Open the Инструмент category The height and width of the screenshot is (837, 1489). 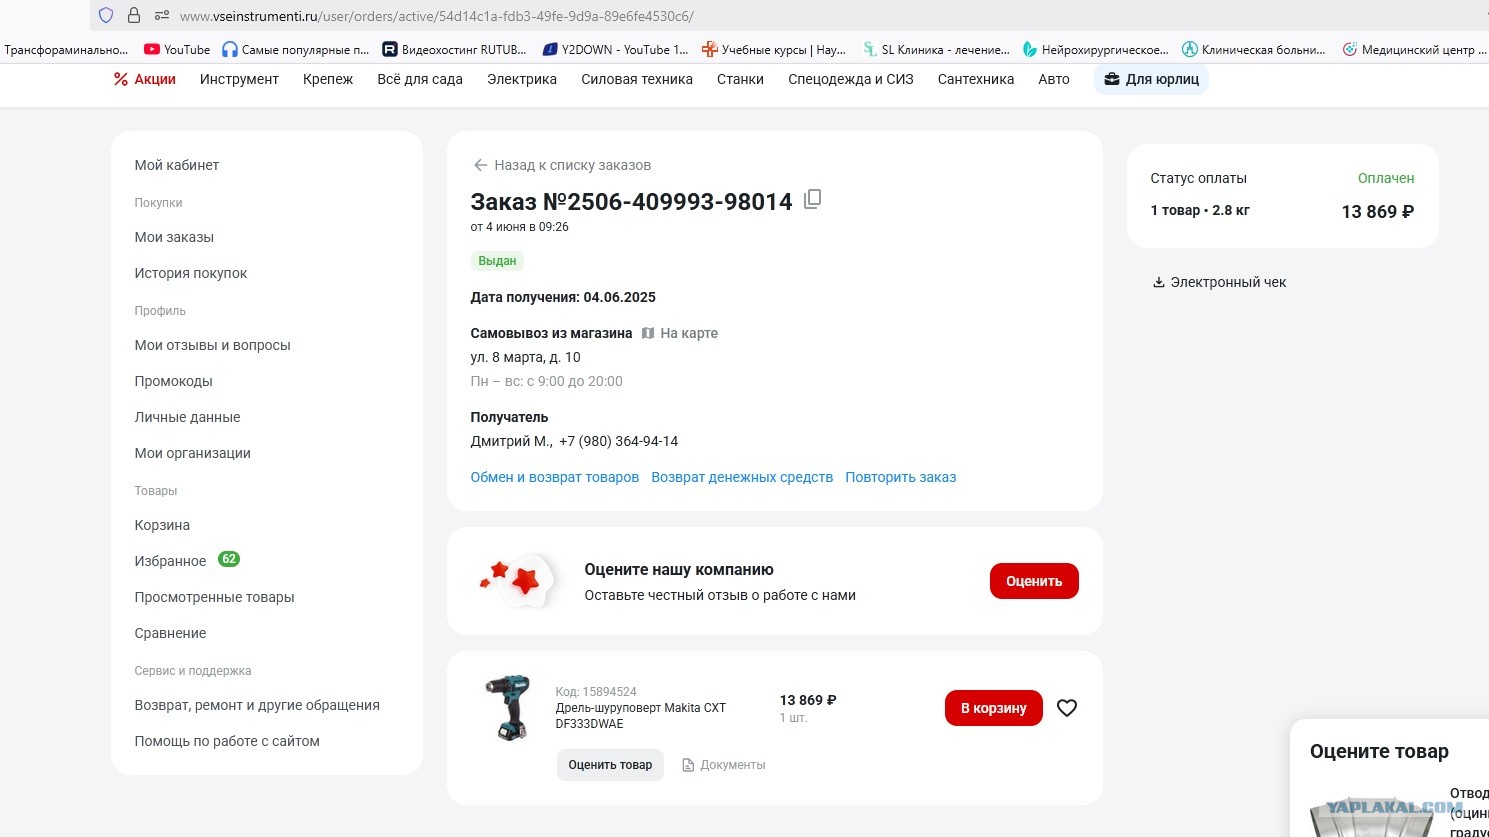(239, 79)
